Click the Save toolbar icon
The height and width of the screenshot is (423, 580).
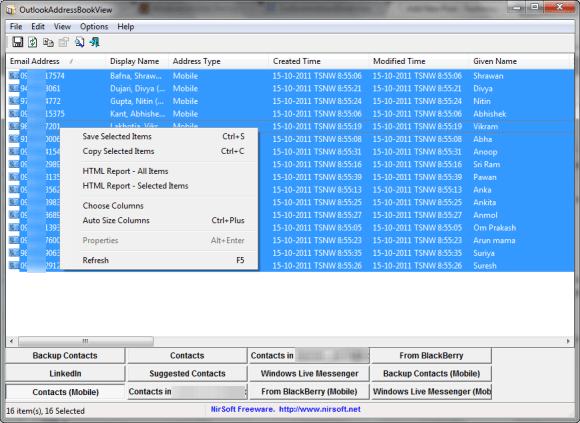[17, 42]
